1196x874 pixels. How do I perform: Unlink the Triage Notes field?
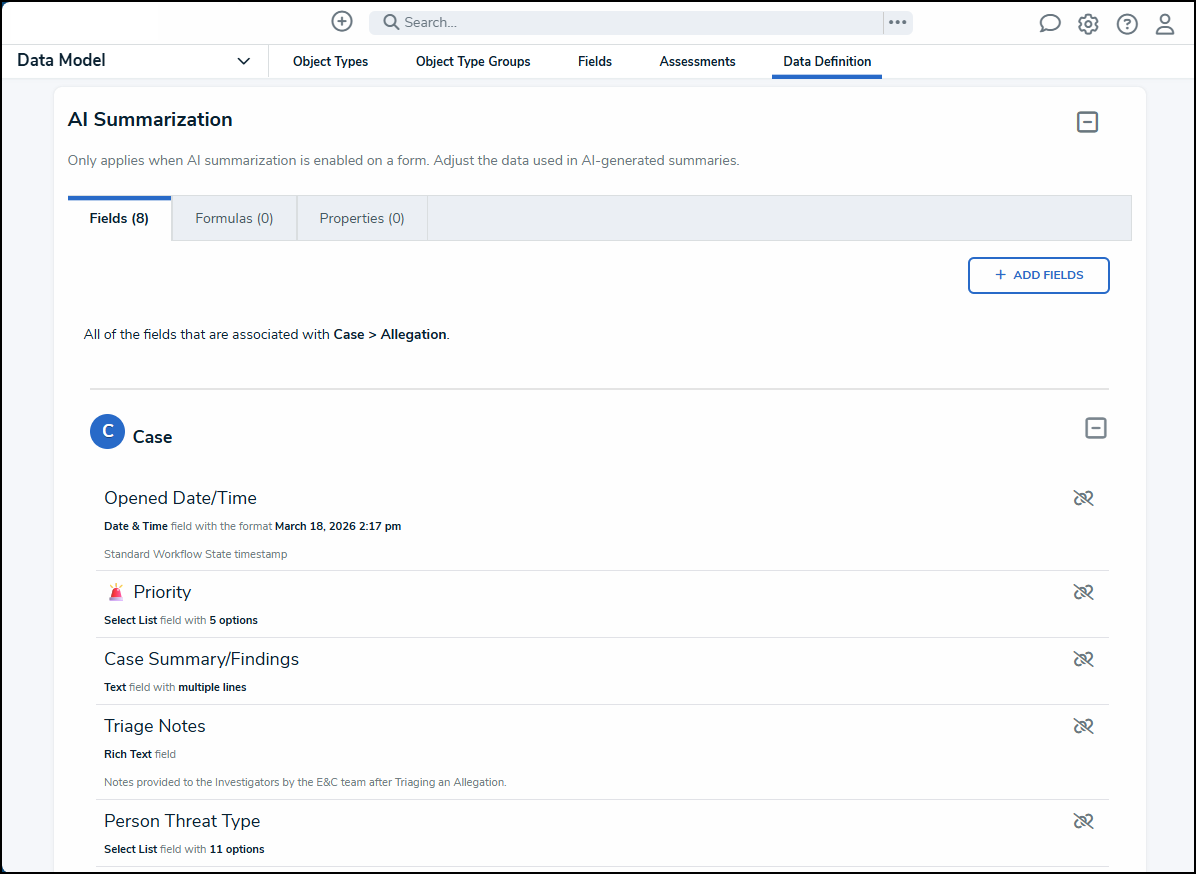1083,726
